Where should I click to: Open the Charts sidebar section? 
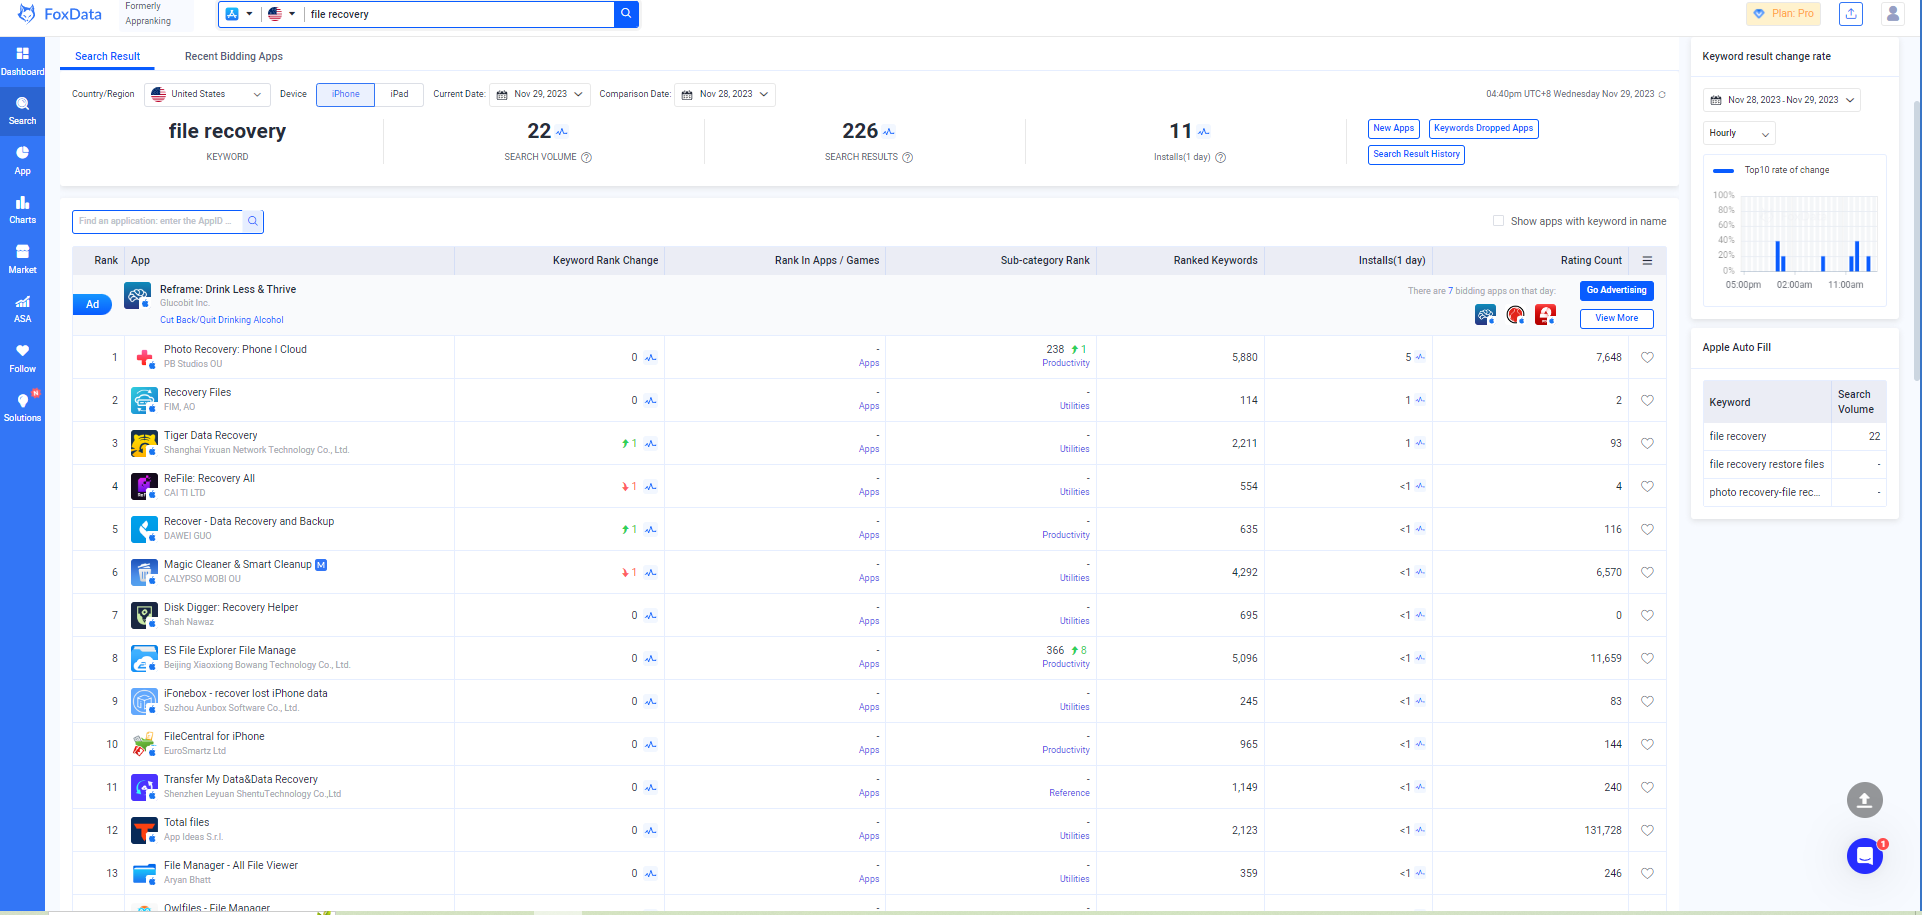[x=22, y=209]
